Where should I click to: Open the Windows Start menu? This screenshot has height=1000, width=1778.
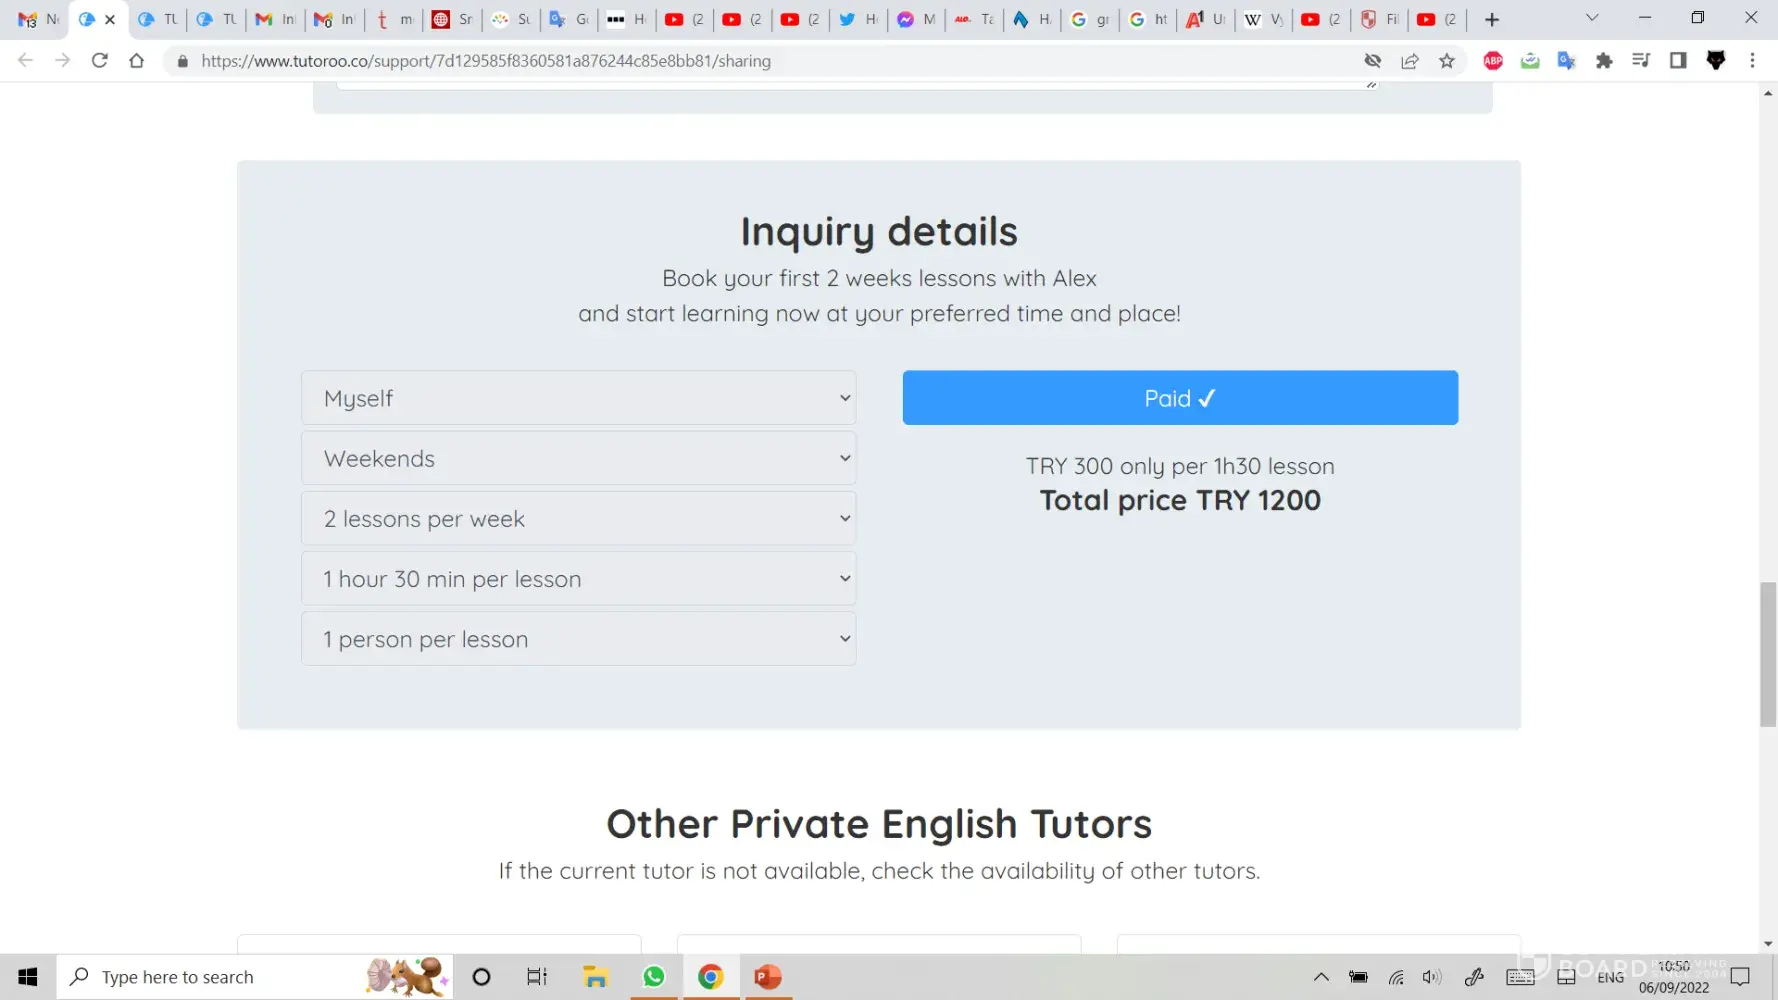point(28,977)
